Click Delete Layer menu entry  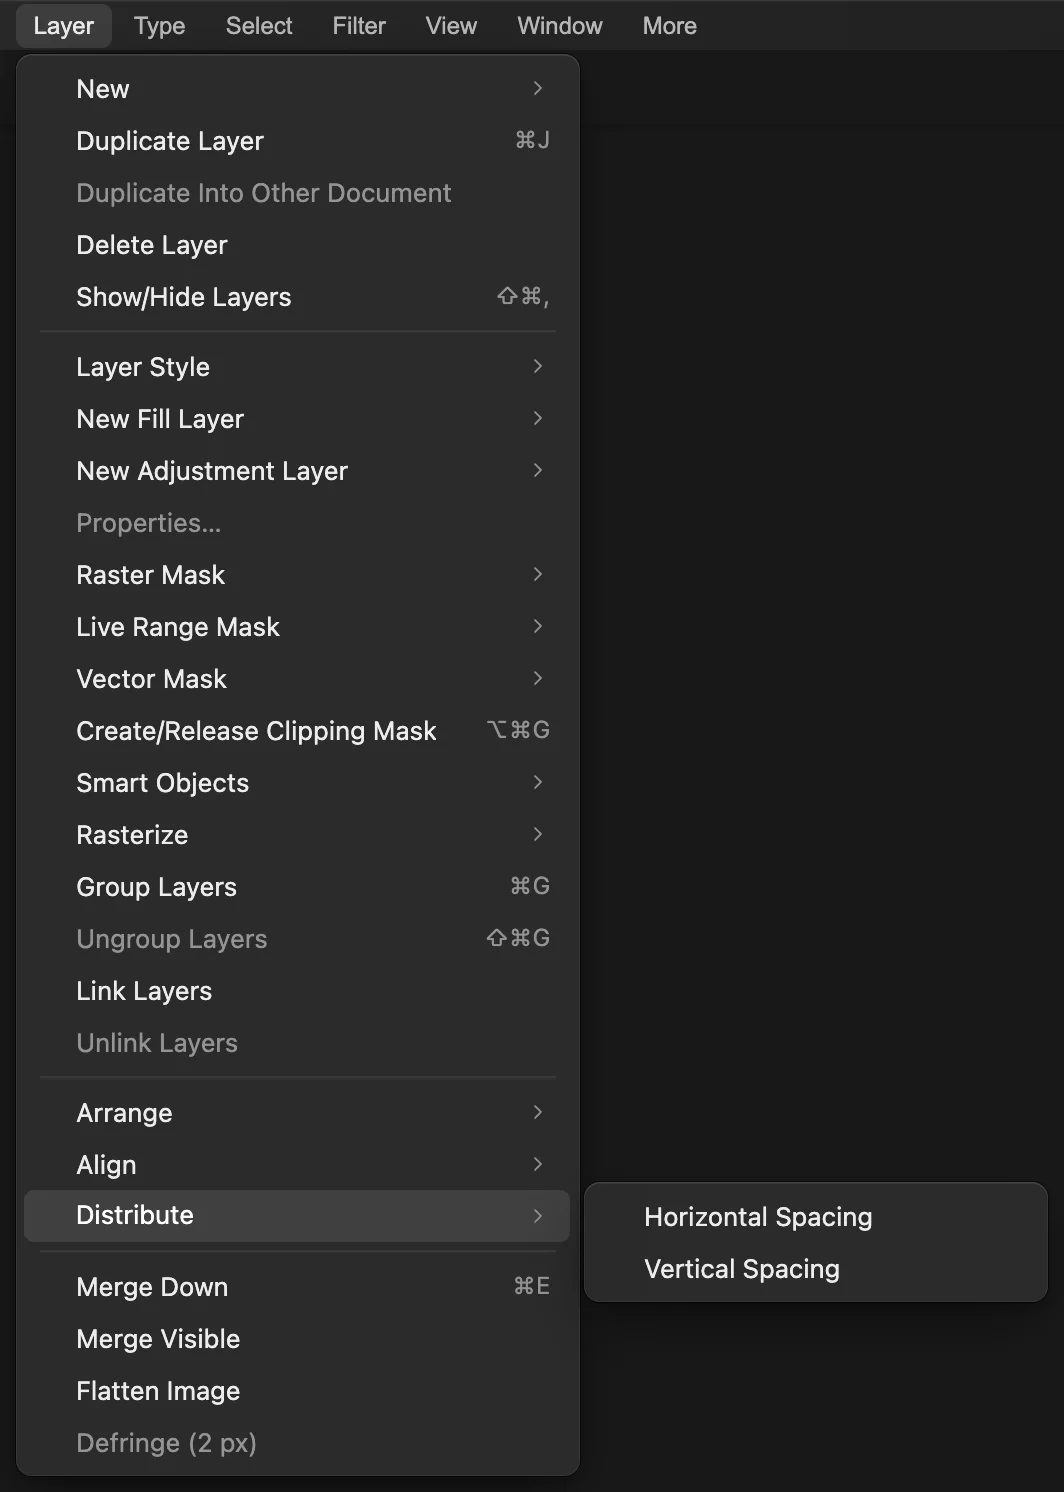(297, 245)
